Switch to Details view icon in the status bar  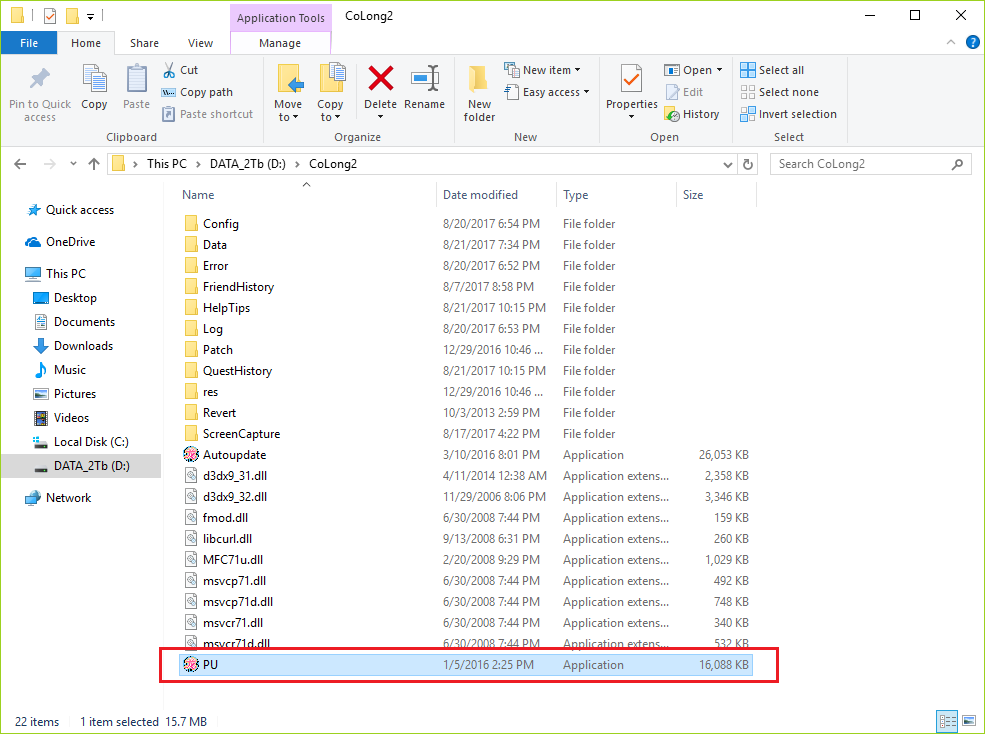tap(947, 721)
